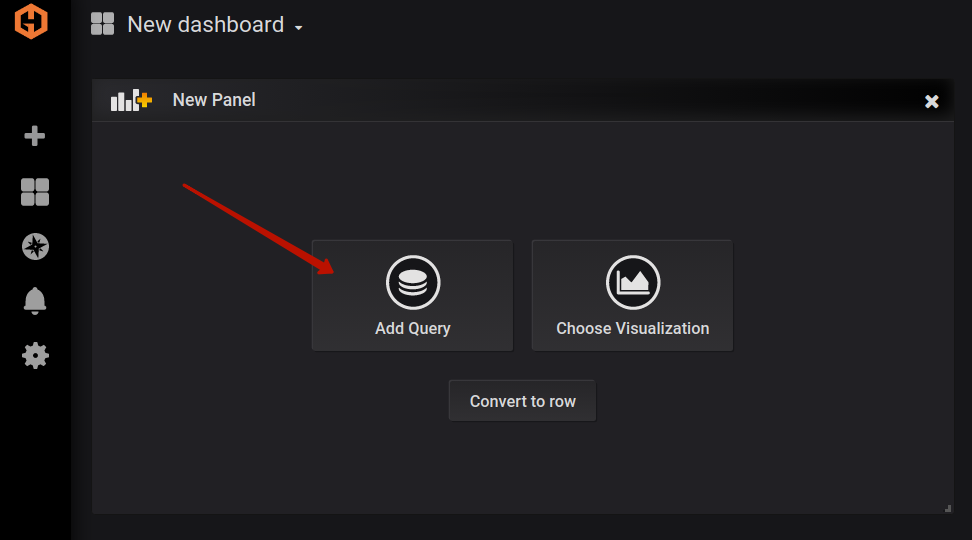Open the Grafana logo home menu

[31, 22]
